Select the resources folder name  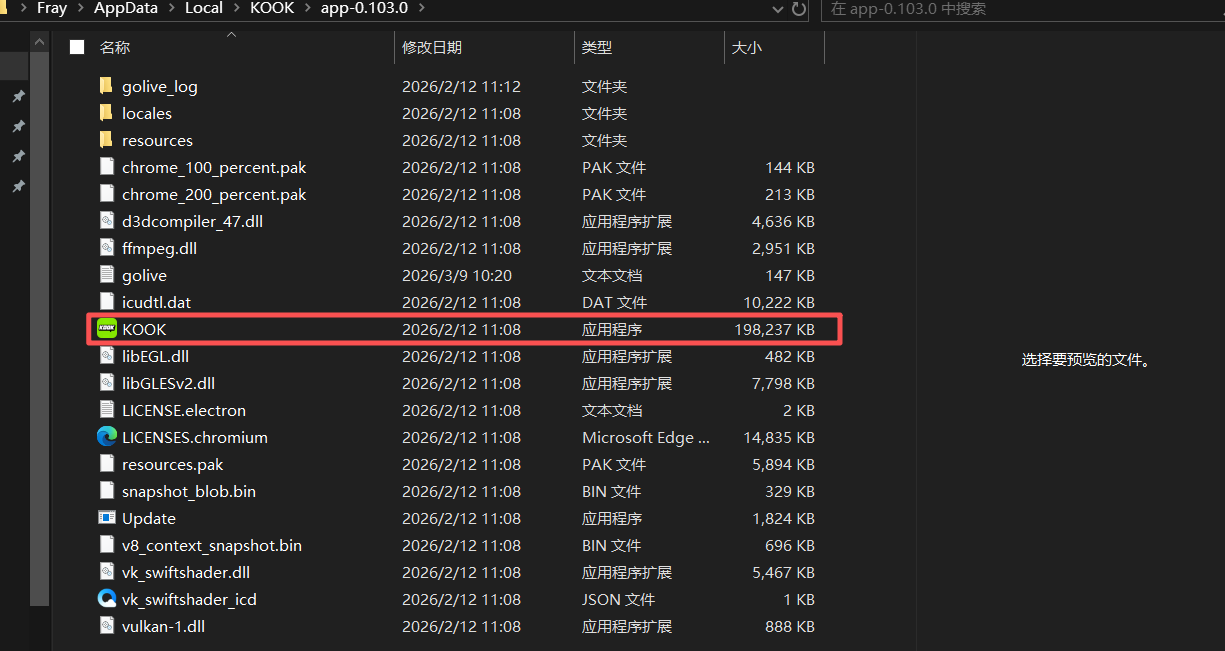[157, 140]
